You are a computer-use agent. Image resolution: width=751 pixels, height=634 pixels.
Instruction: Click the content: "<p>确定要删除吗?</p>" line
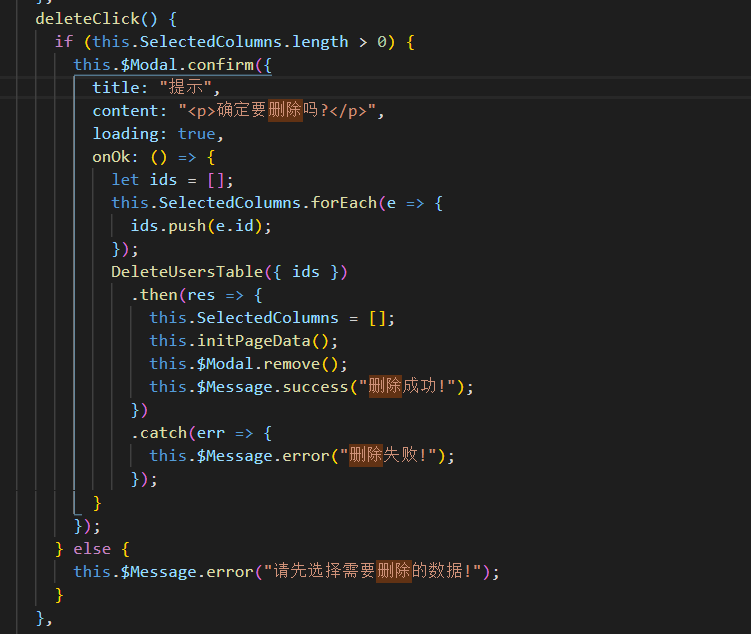point(238,111)
